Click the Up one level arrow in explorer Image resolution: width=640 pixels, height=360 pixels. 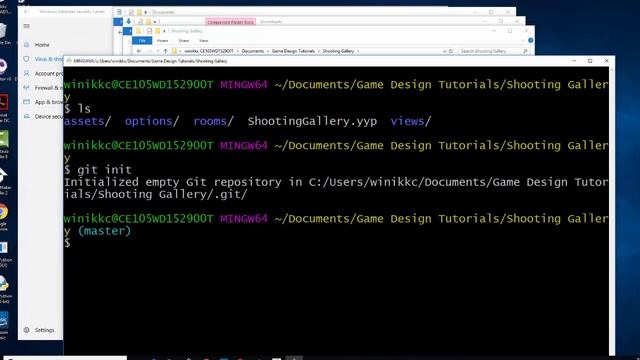[165, 51]
